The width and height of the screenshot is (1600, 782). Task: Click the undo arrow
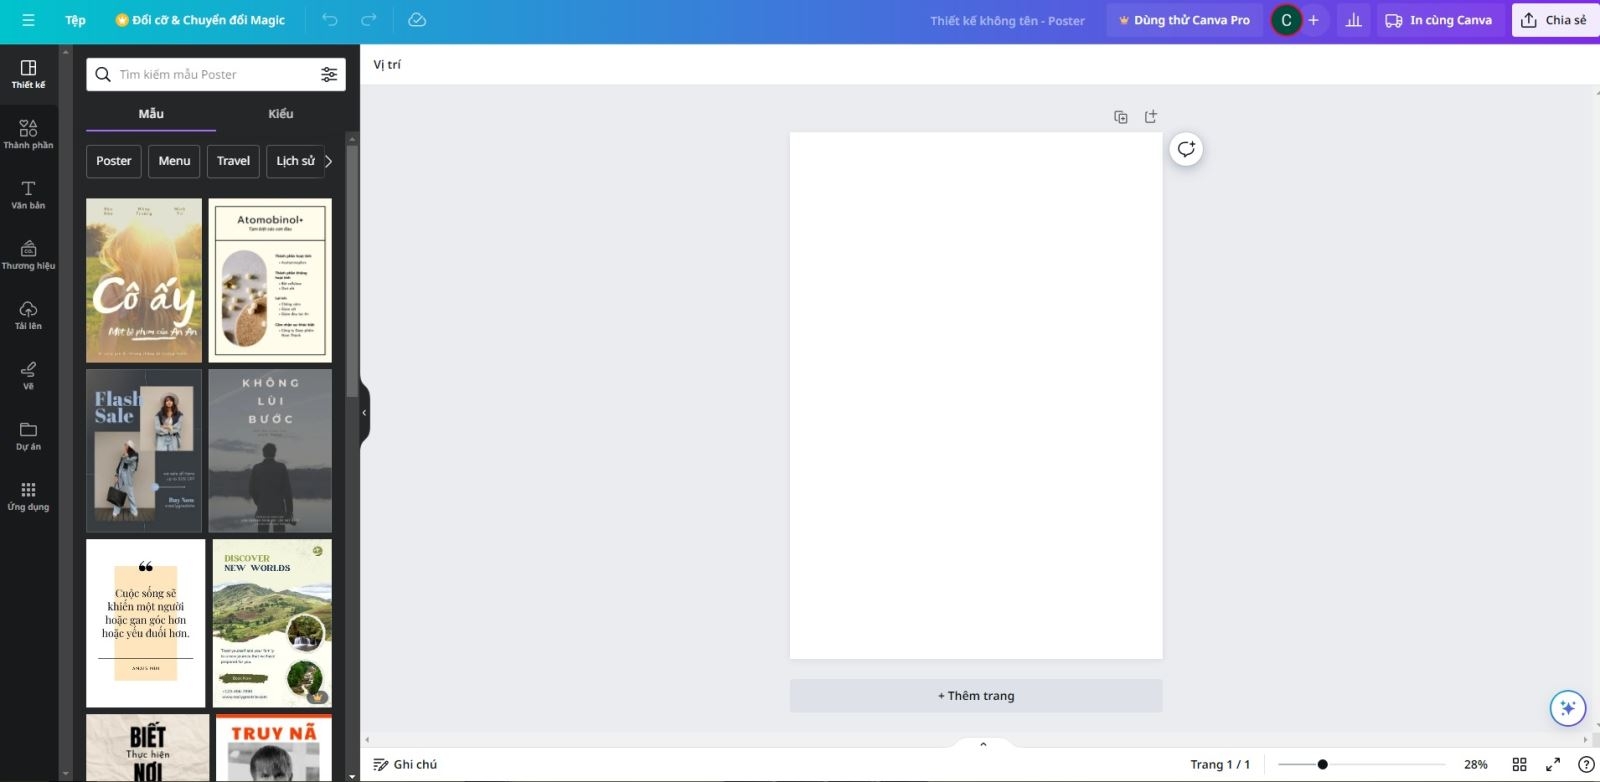tap(330, 20)
